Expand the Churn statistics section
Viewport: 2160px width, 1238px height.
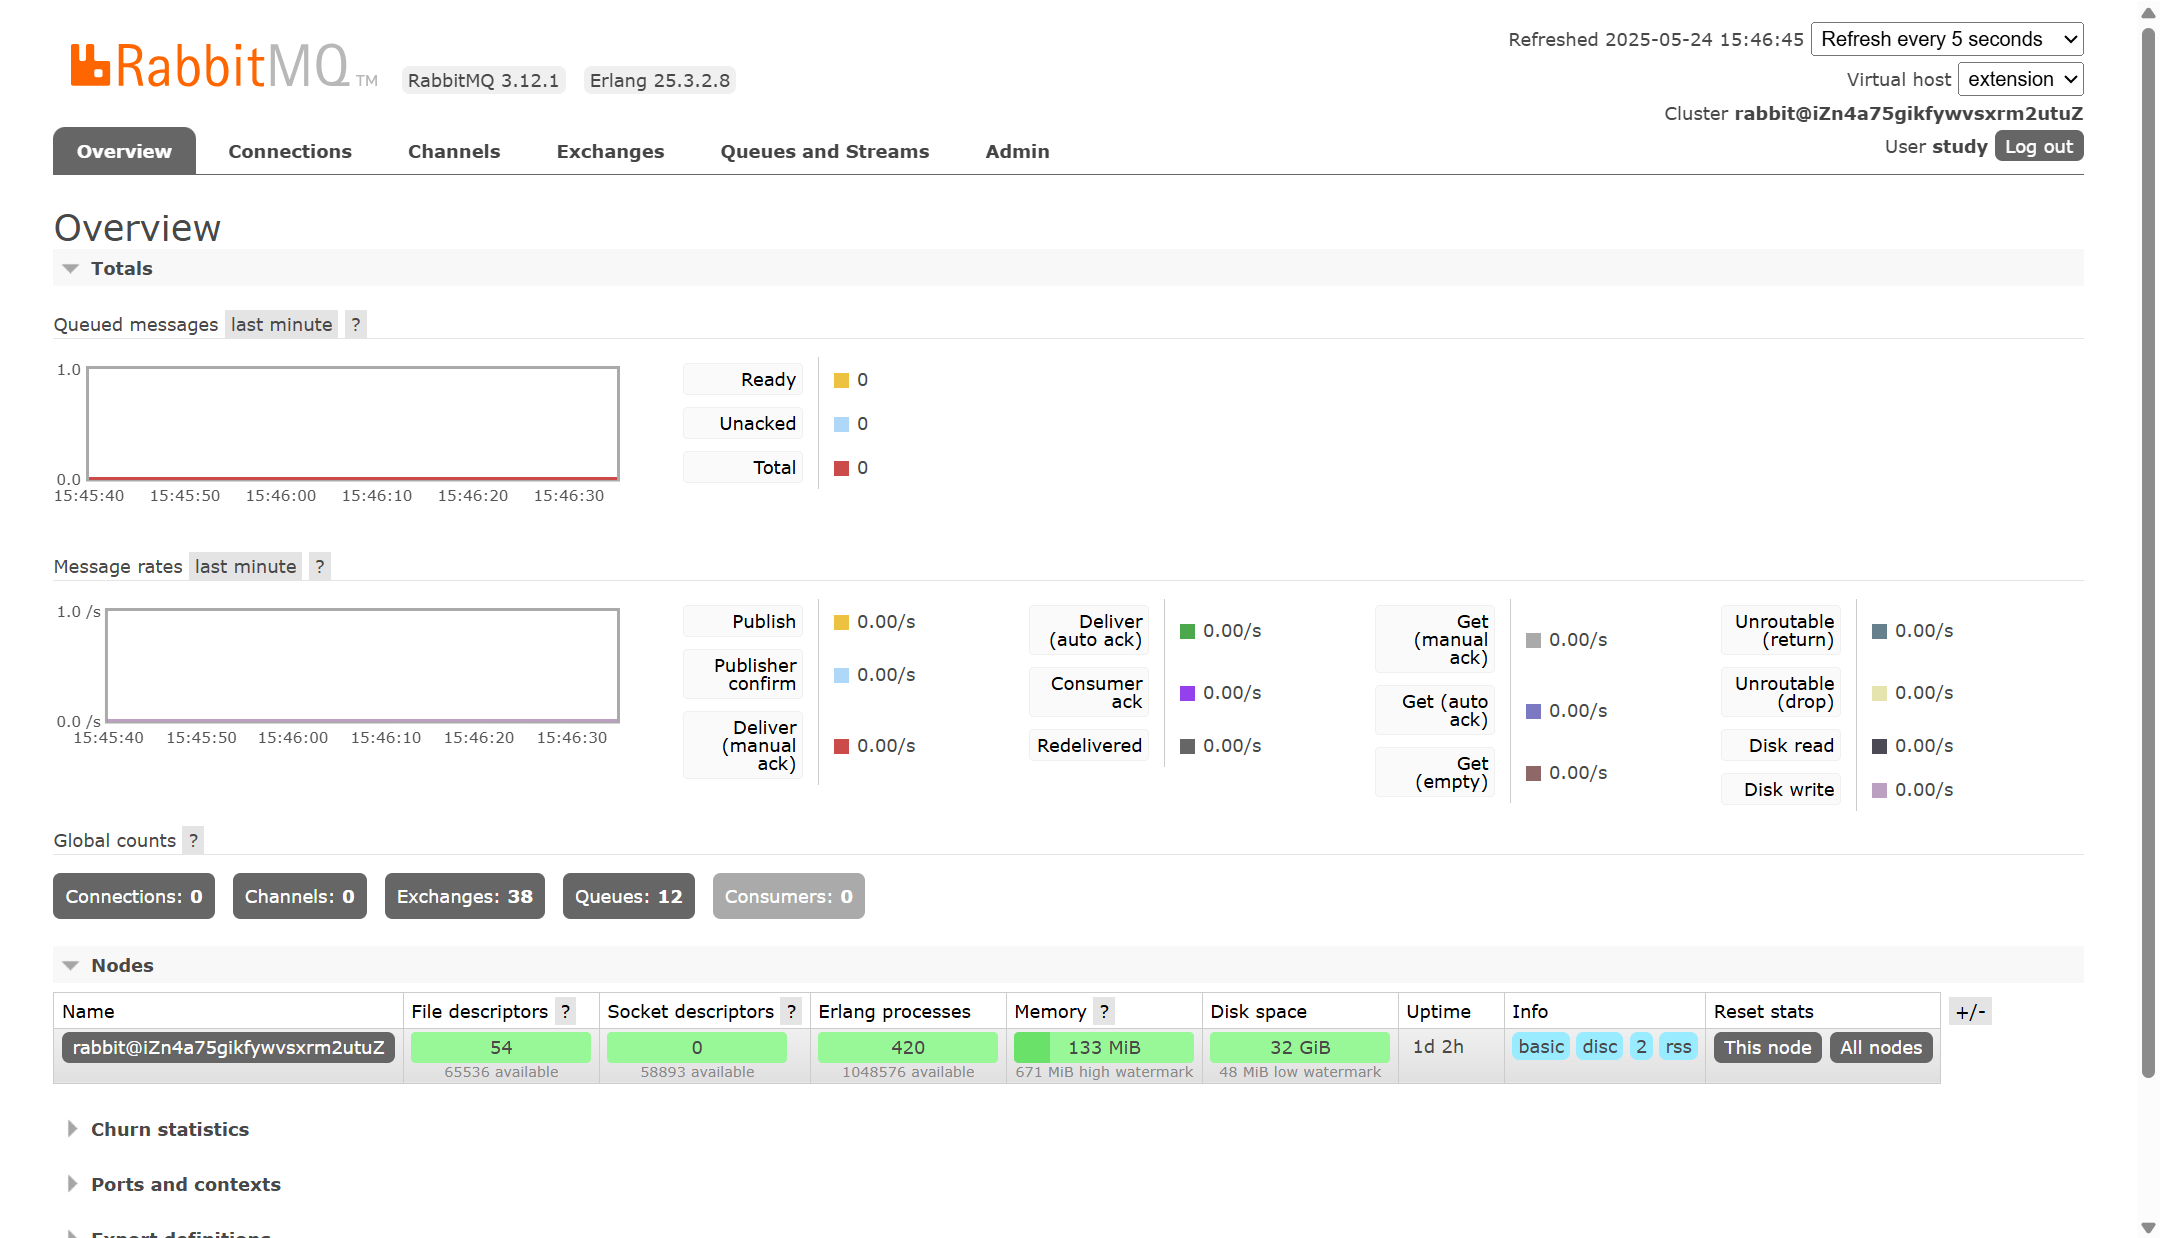pos(169,1129)
